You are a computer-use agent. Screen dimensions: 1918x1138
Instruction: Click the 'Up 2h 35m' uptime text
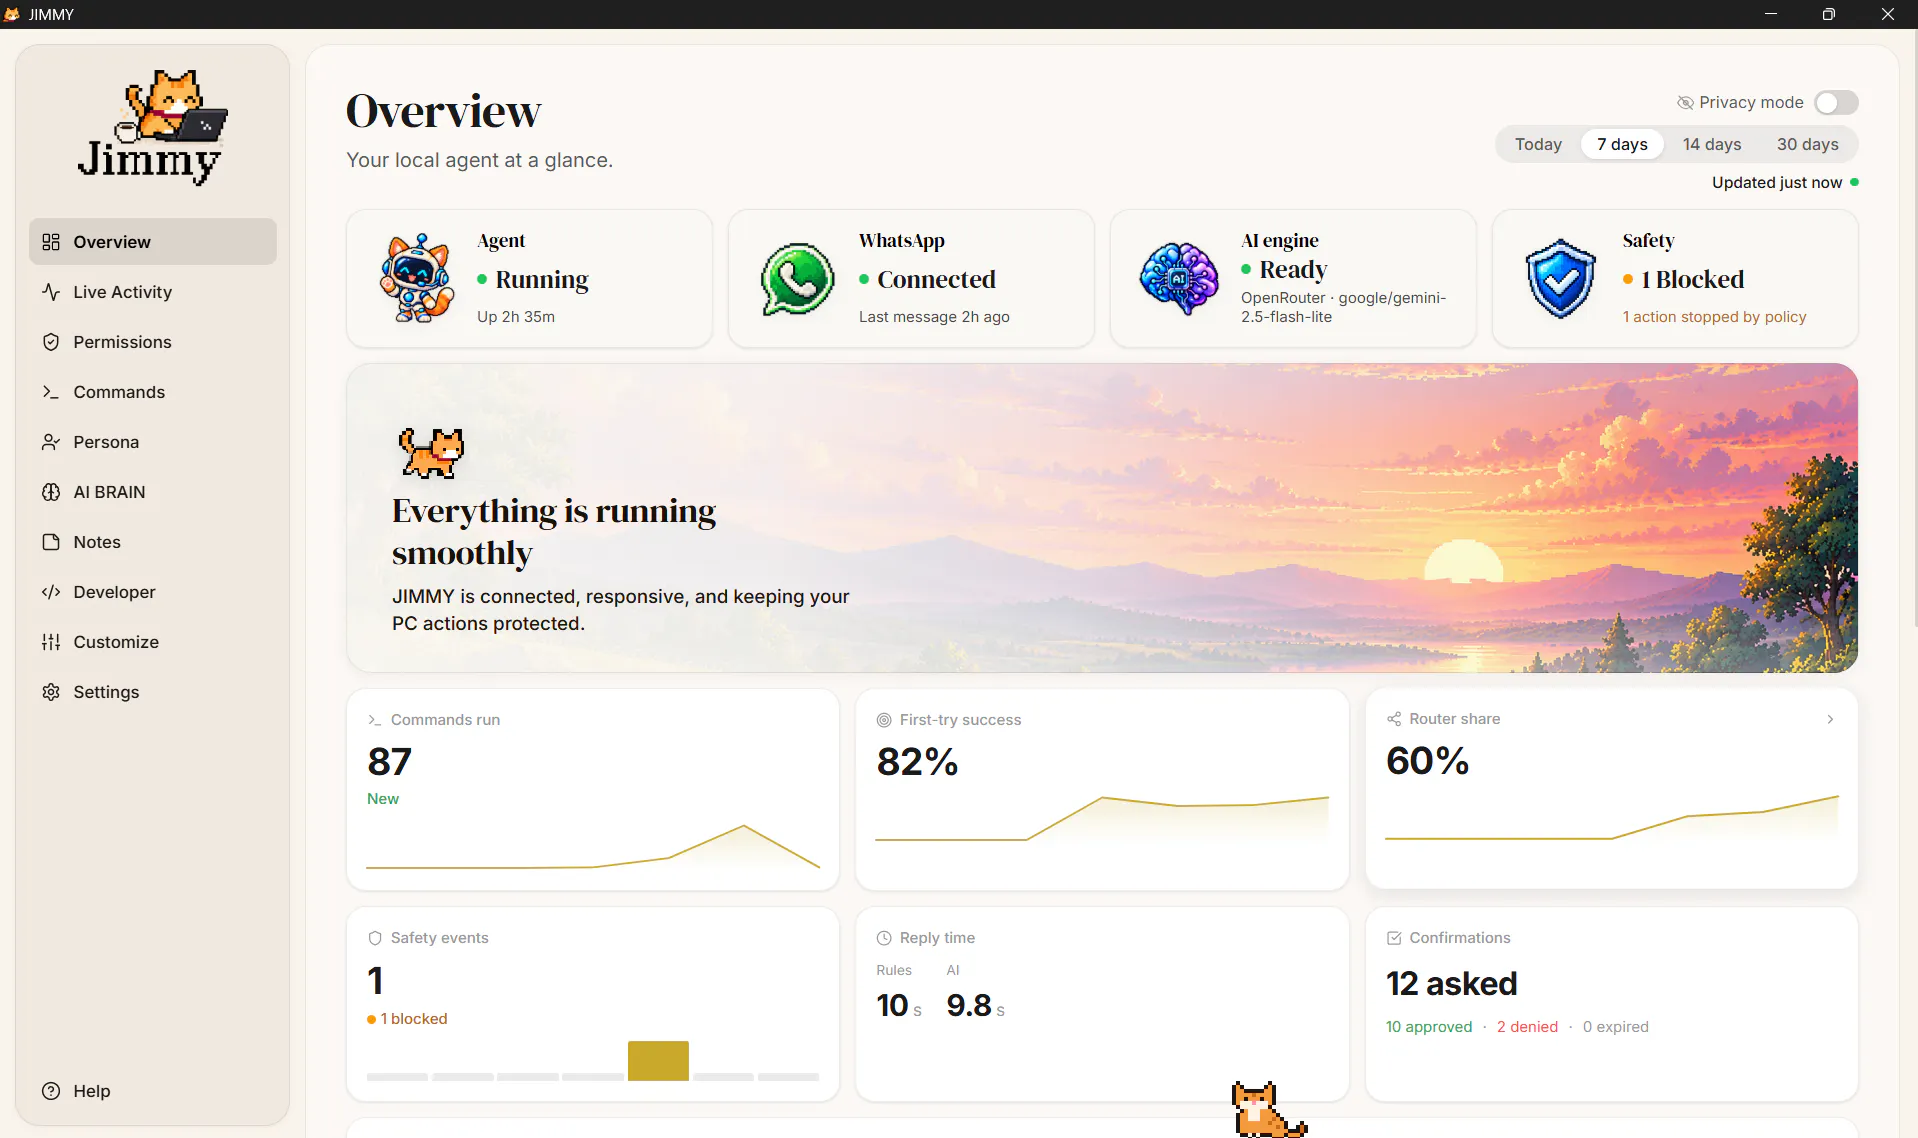click(516, 317)
